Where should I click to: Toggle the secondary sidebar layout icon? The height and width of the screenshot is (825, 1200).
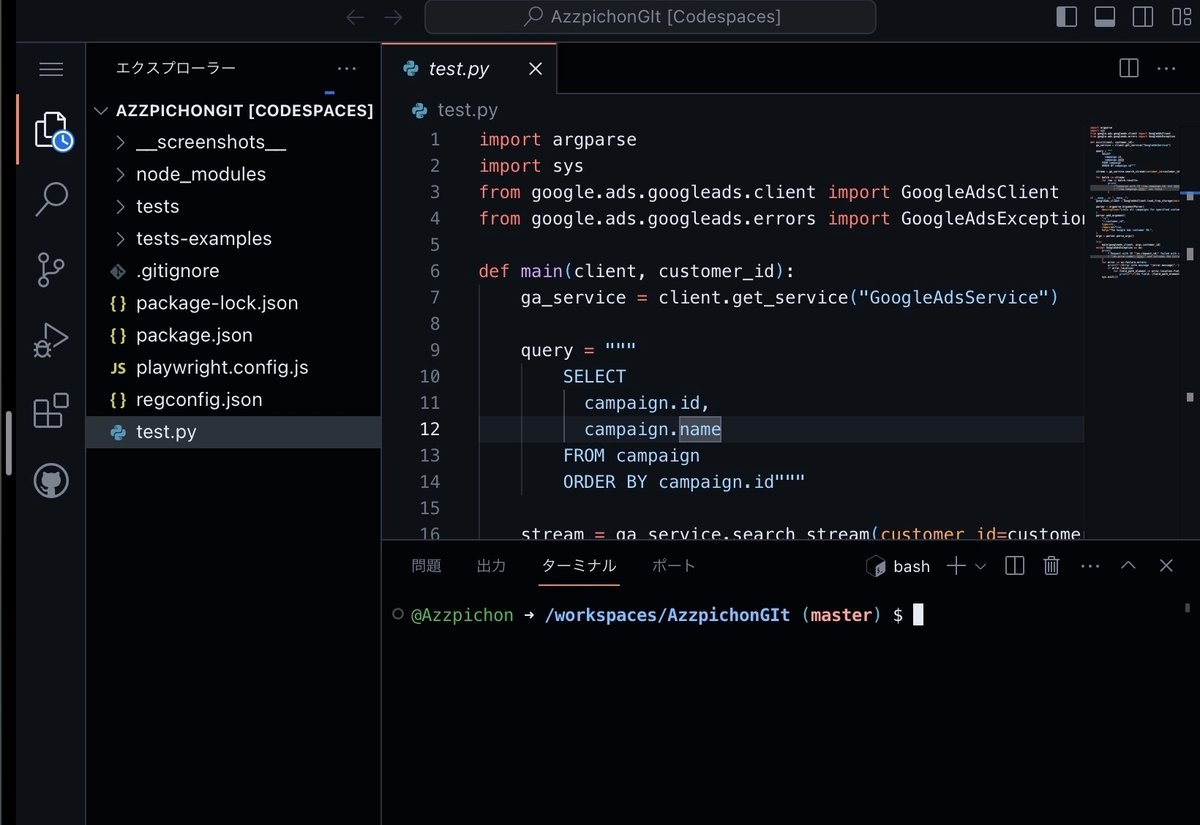[1142, 17]
